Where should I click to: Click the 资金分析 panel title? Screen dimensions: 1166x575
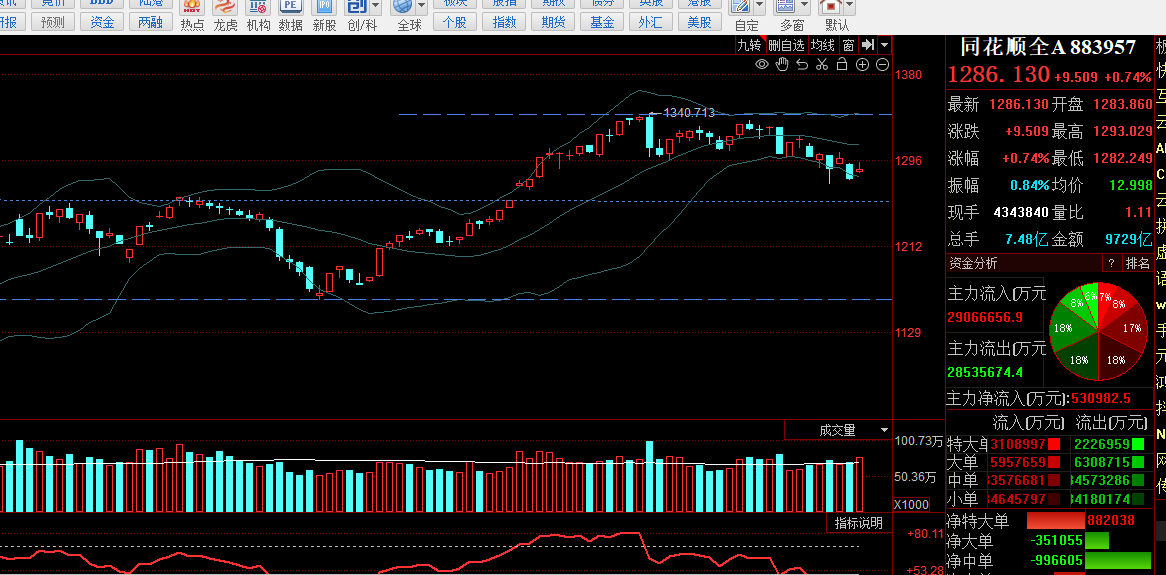973,263
